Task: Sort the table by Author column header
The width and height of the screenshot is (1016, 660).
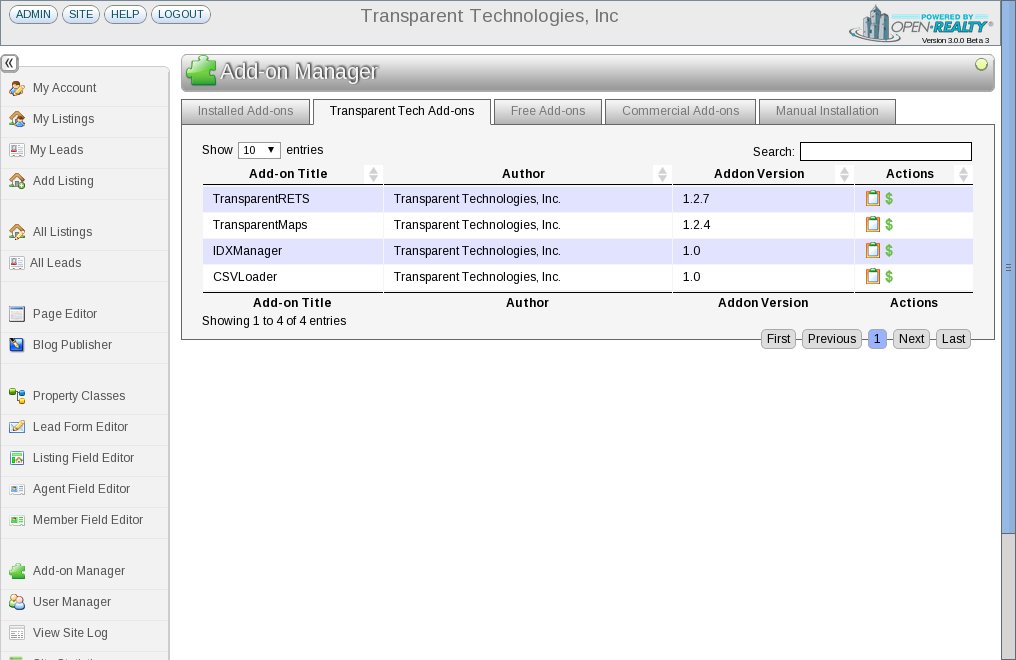Action: 524,174
